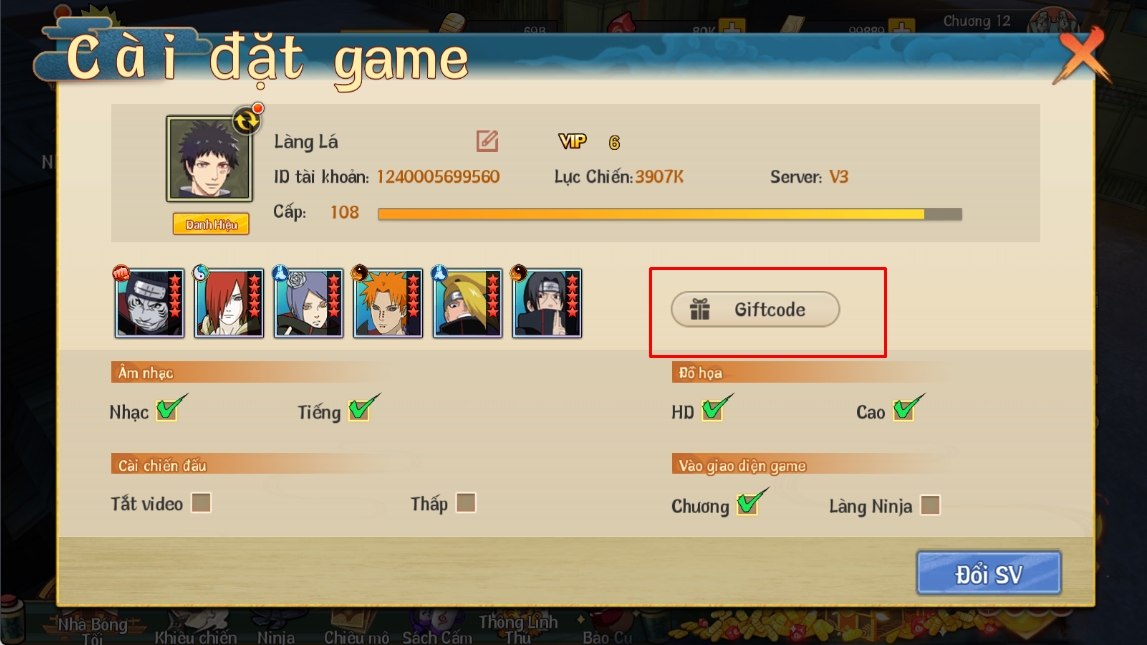Close the game settings dialog

tap(1083, 55)
